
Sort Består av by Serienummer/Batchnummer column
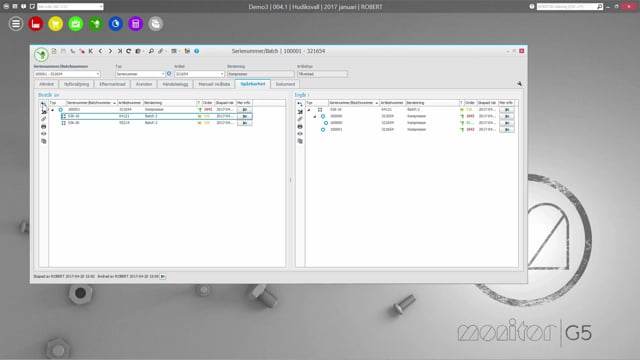[91, 103]
